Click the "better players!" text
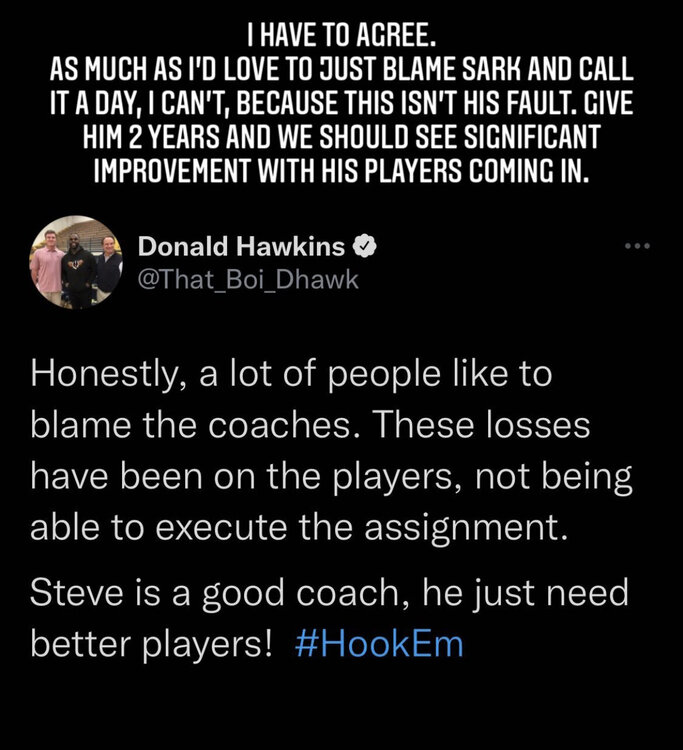 point(151,645)
